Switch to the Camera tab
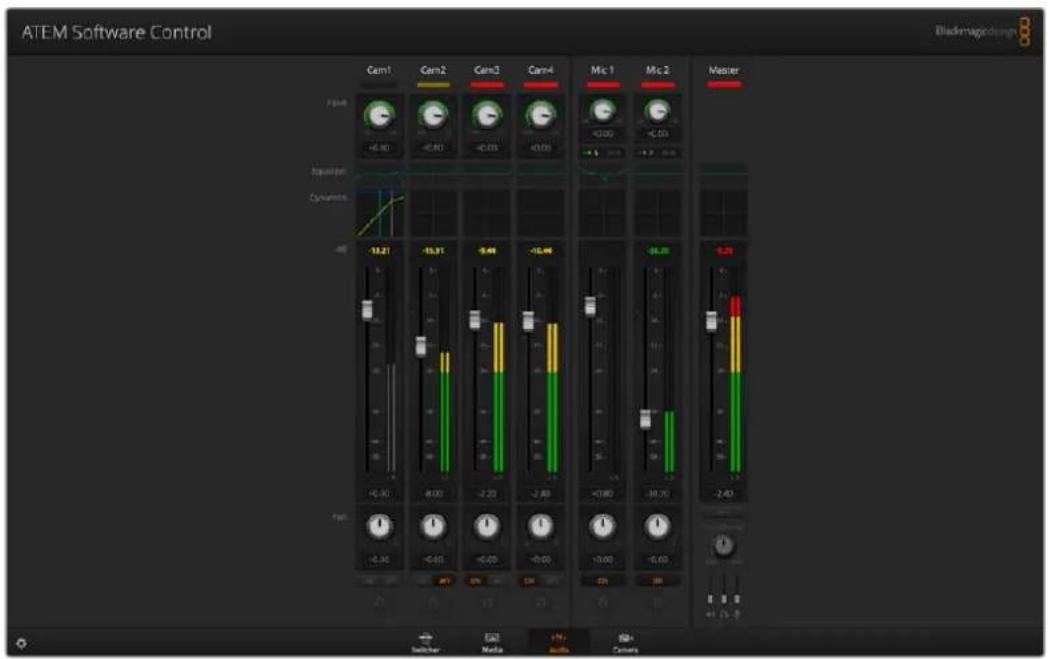This screenshot has width=1048, height=659. pyautogui.click(x=626, y=642)
